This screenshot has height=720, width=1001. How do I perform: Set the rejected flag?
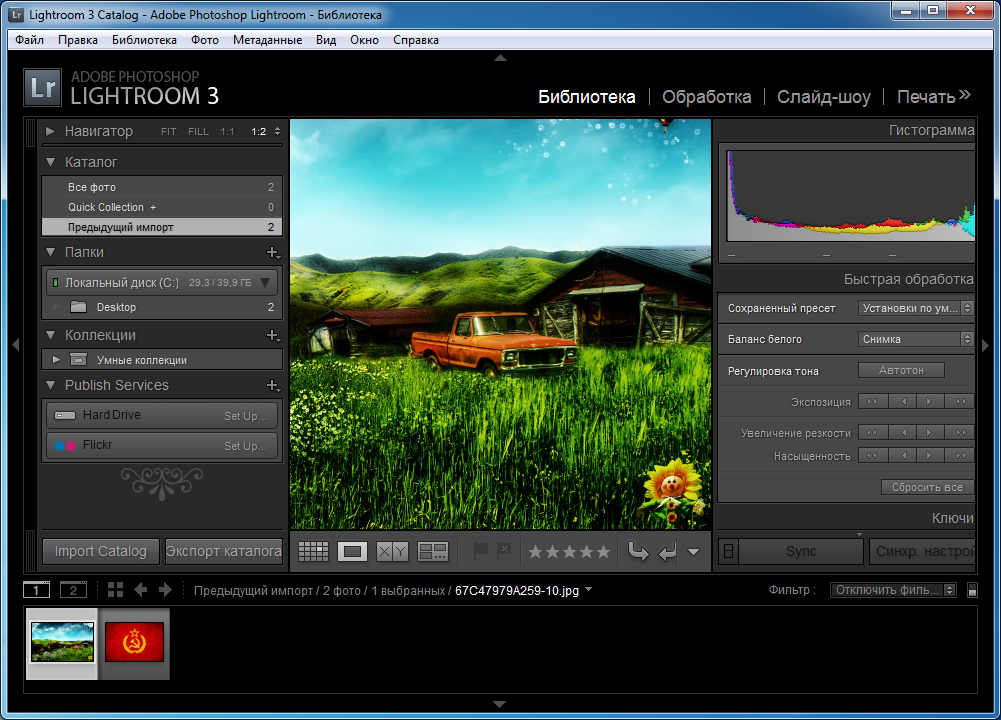(x=504, y=551)
